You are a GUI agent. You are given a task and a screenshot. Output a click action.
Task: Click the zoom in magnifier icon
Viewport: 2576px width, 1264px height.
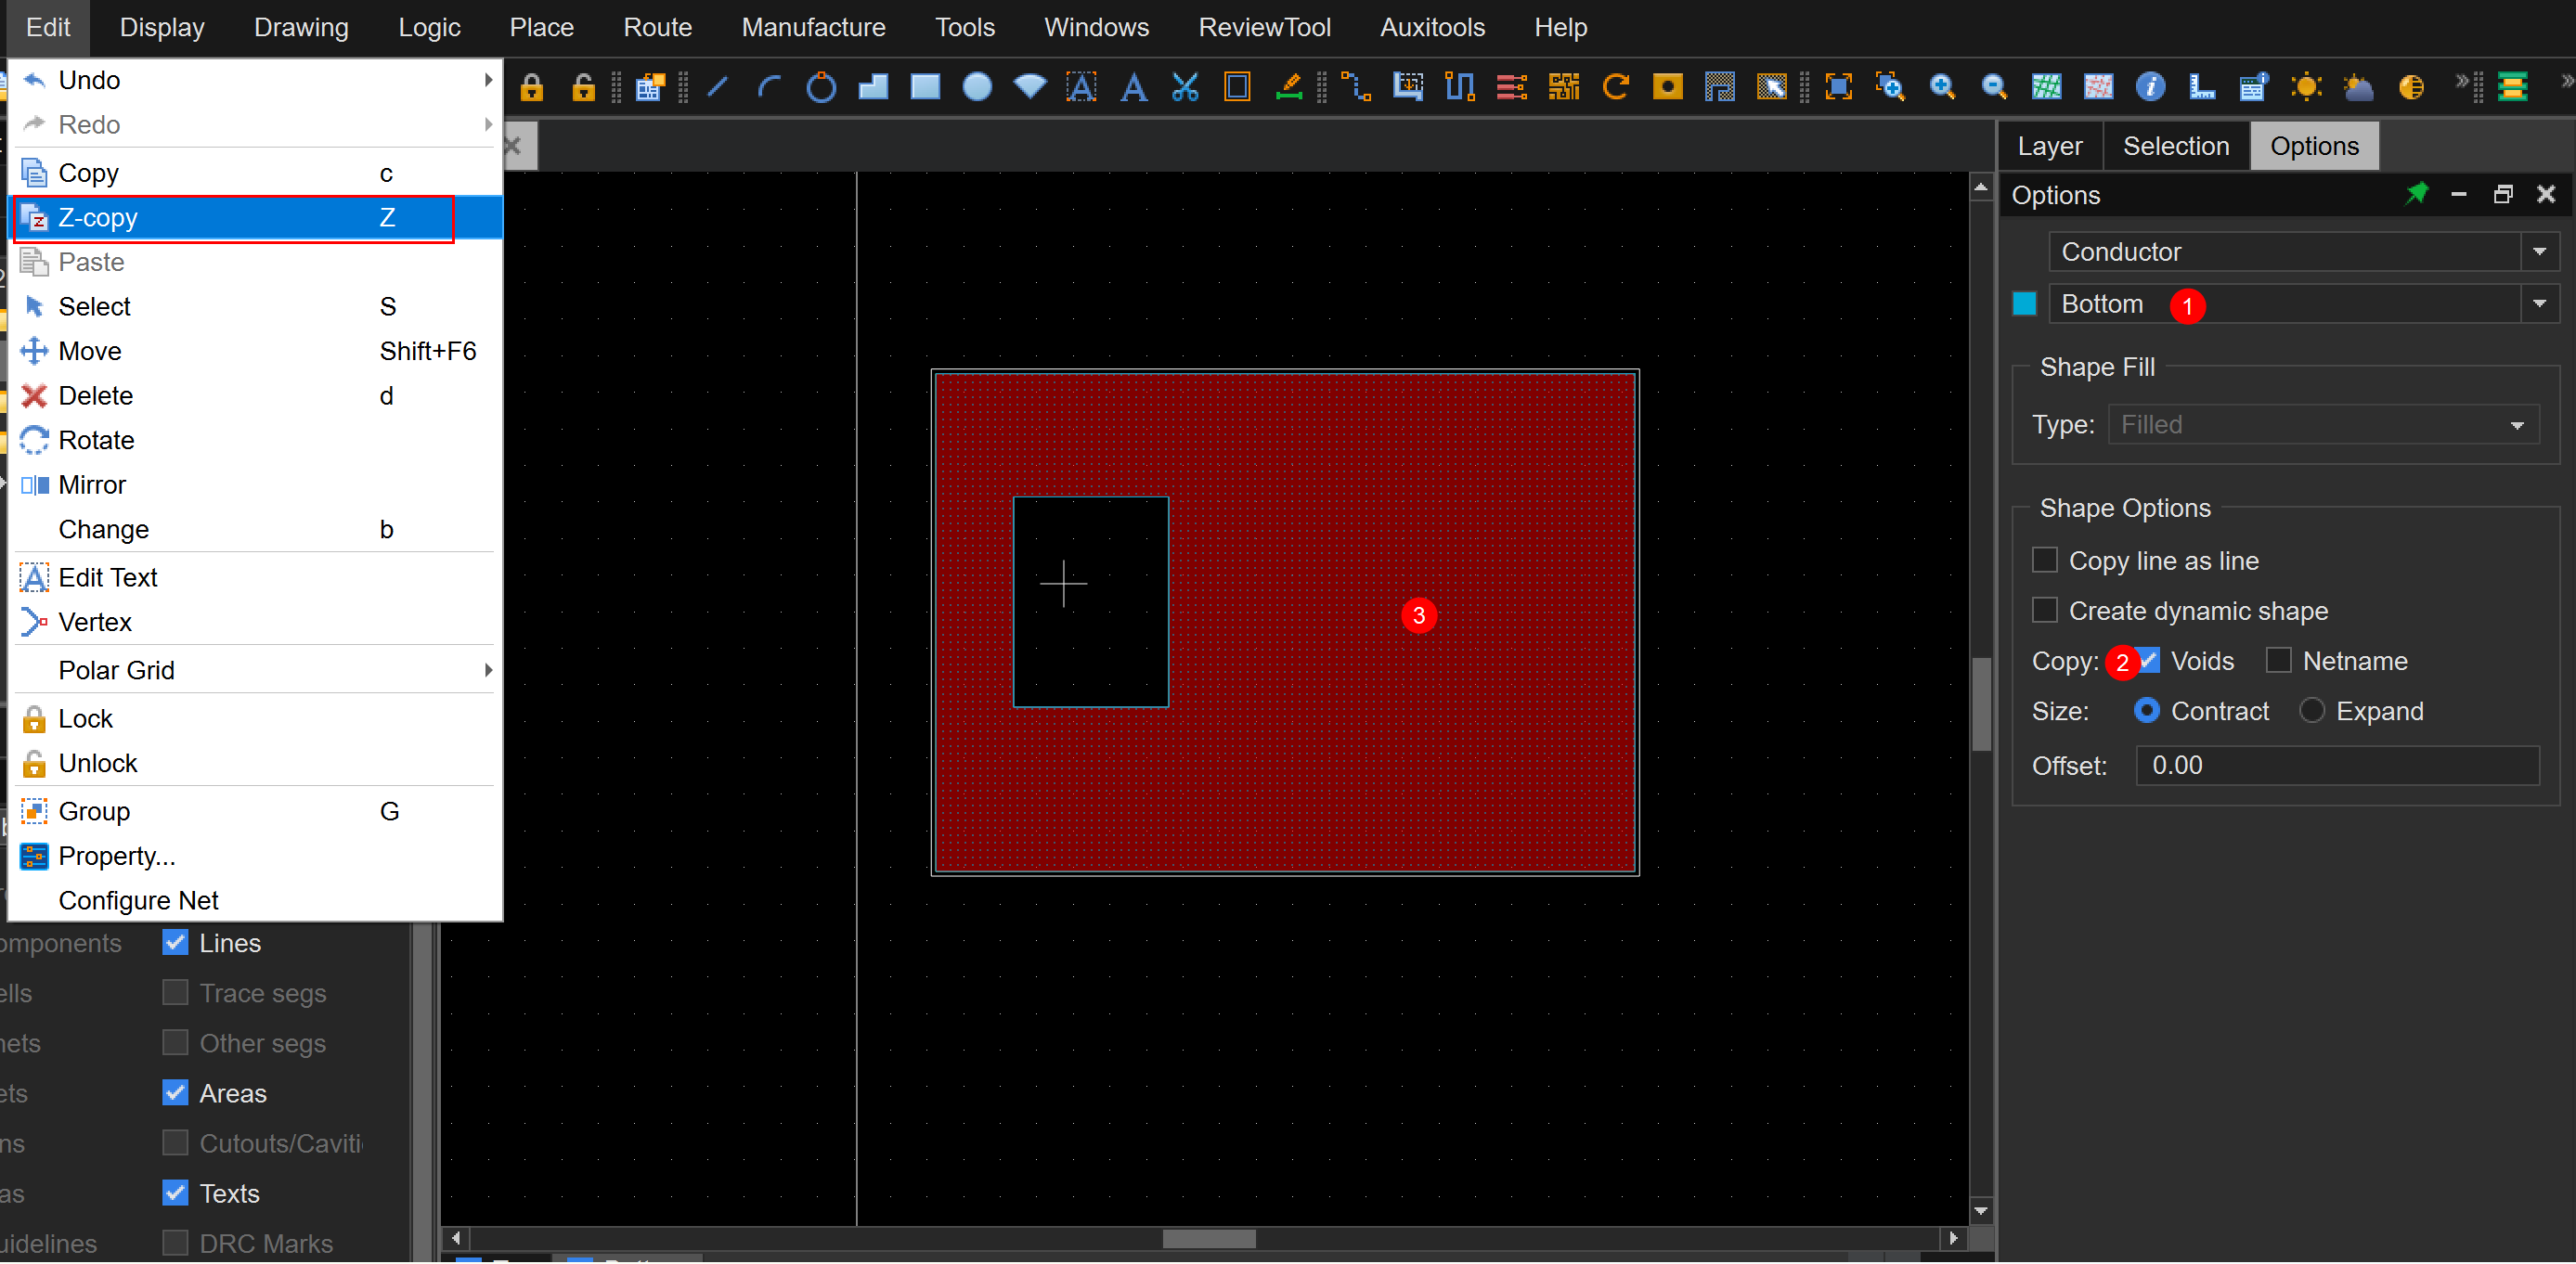click(x=1941, y=87)
